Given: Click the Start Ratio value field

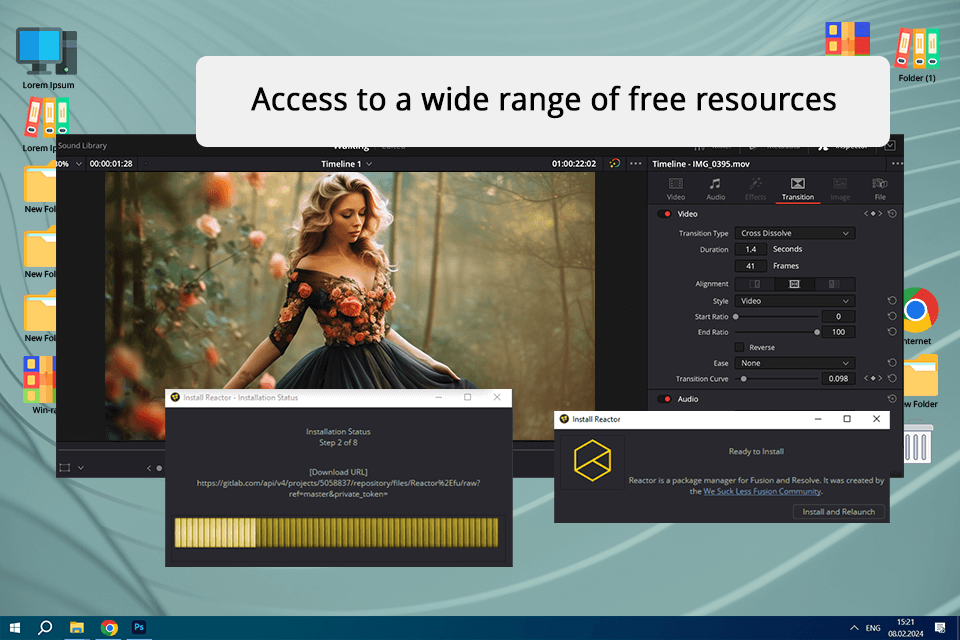Looking at the screenshot, I should [838, 317].
